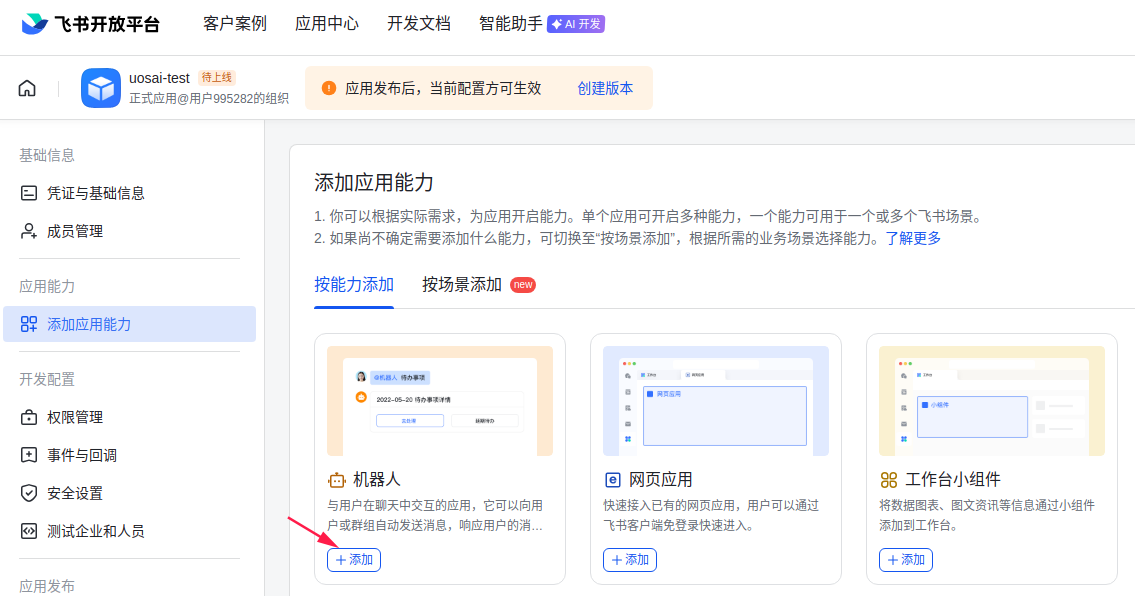Click the Feishu Open Platform logo
Screen dimensions: 1135x596
90,24
